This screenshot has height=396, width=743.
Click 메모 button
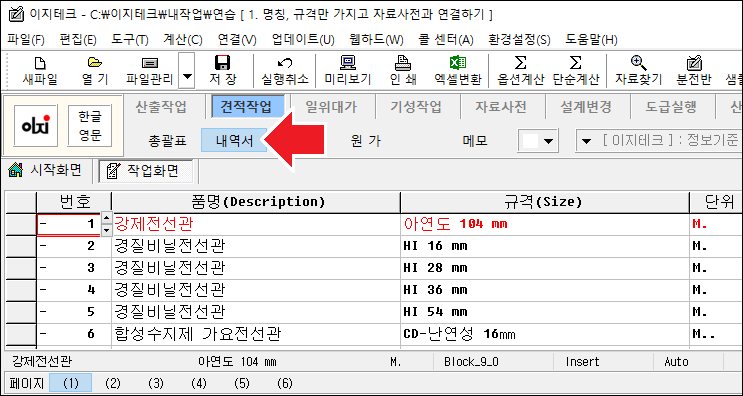[x=475, y=141]
